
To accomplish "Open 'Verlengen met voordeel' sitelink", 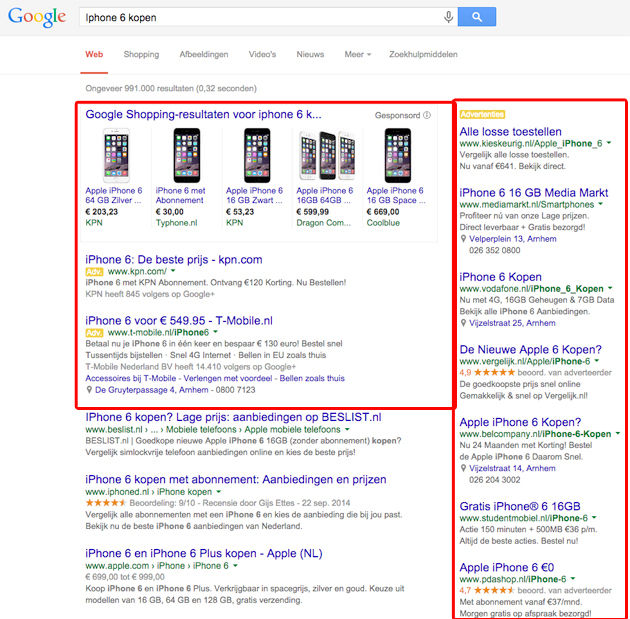I will tap(228, 378).
